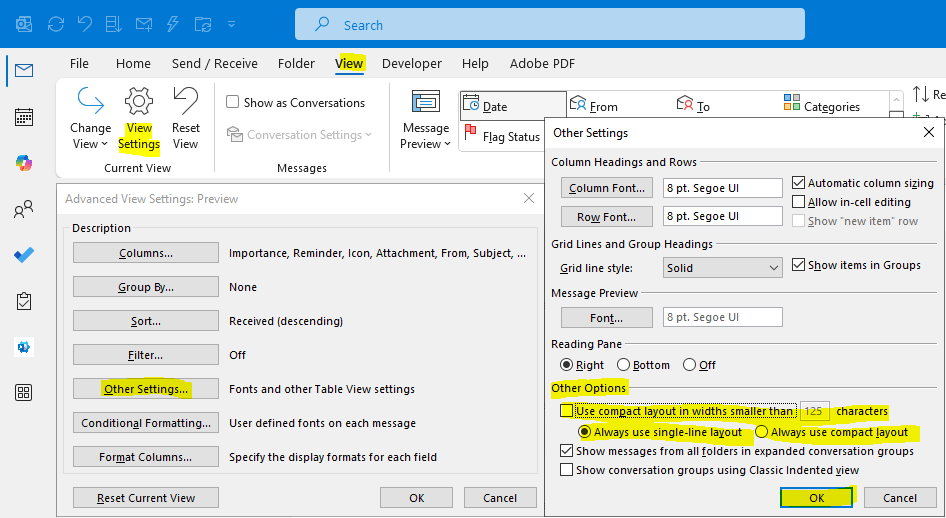Viewport: 946px width, 518px height.
Task: Click the Reverse Sort arrows icon
Action: click(921, 94)
